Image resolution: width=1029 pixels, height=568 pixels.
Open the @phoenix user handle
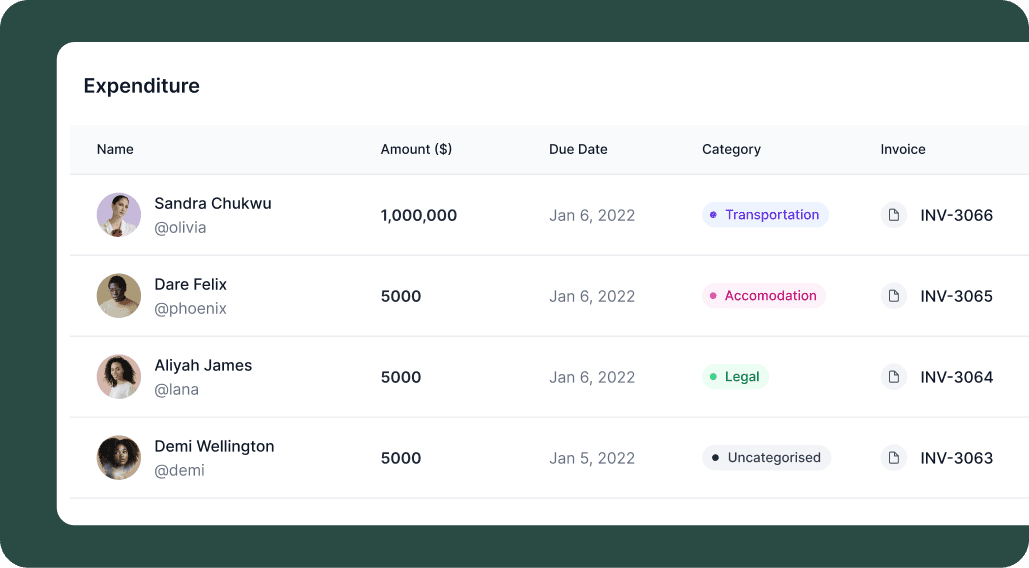[x=190, y=308]
